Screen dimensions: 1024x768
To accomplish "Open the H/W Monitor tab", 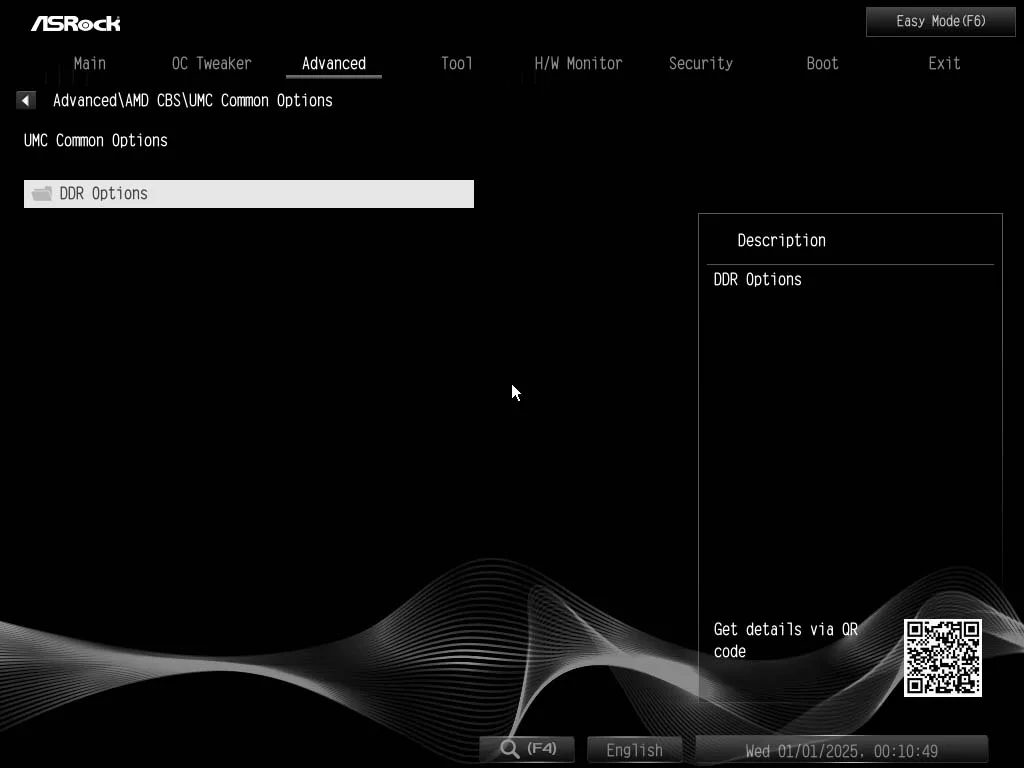I will pos(579,63).
